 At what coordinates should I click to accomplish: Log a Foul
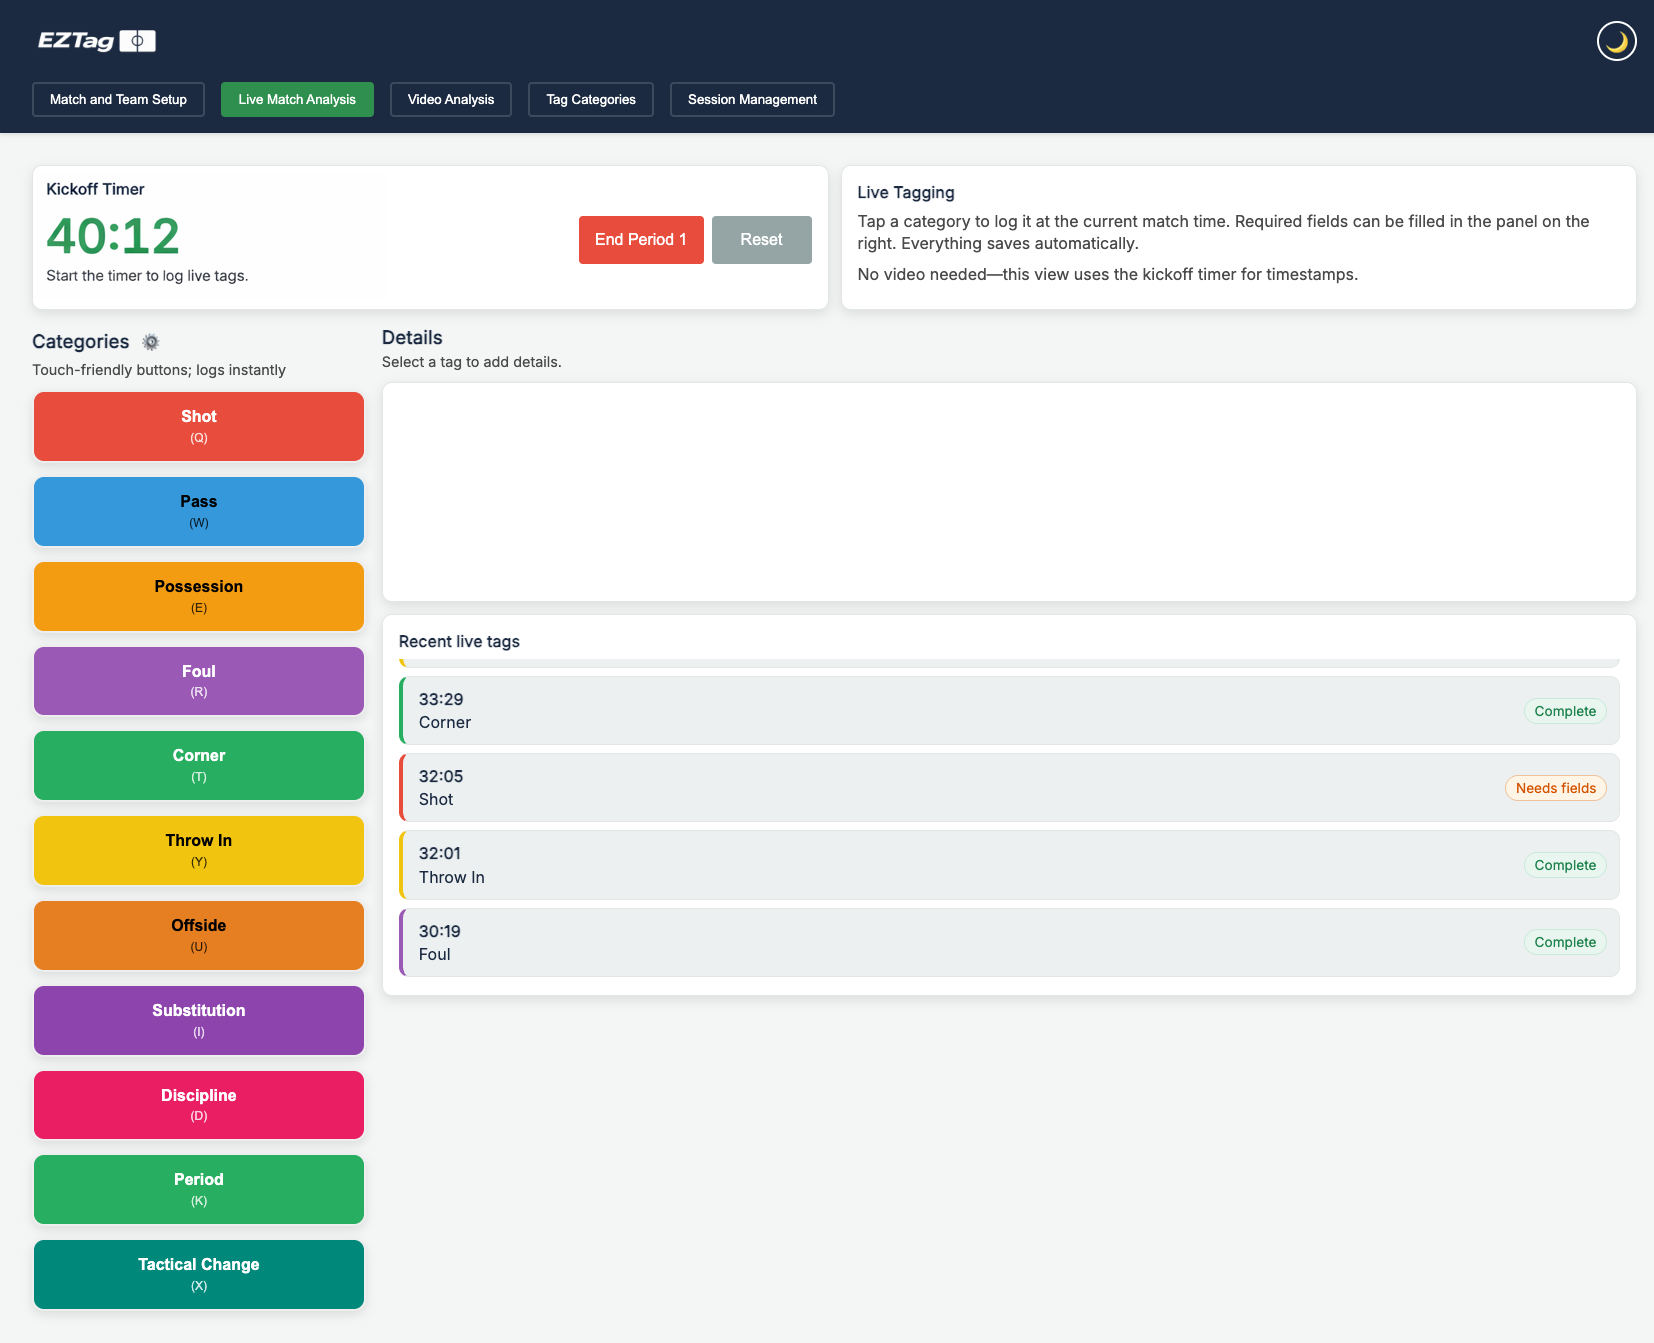pos(198,680)
